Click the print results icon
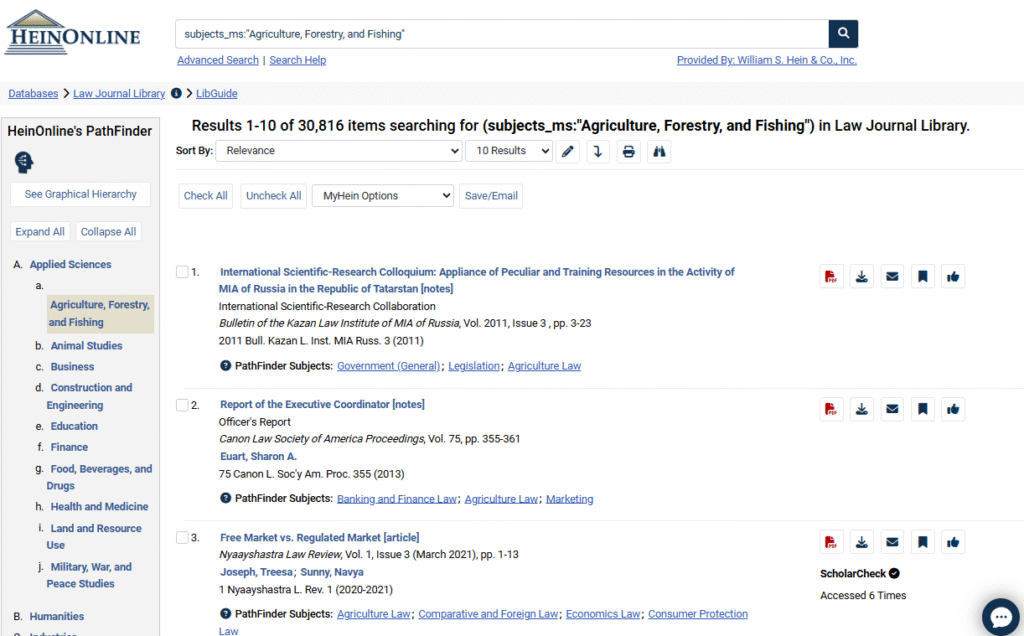The height and width of the screenshot is (636, 1024). [628, 152]
